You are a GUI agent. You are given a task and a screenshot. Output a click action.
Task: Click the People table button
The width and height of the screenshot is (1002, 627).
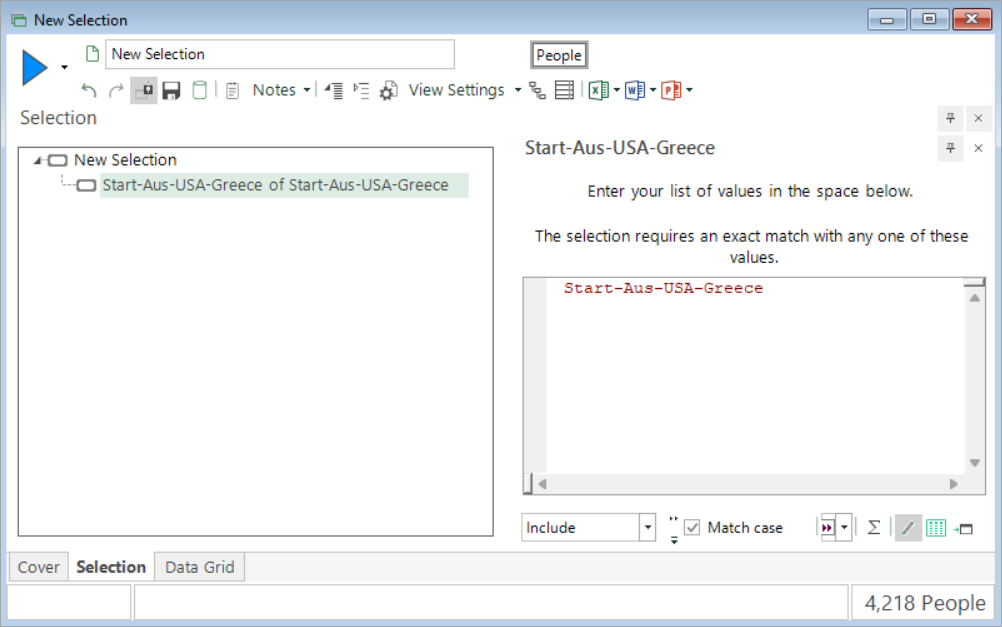point(559,56)
